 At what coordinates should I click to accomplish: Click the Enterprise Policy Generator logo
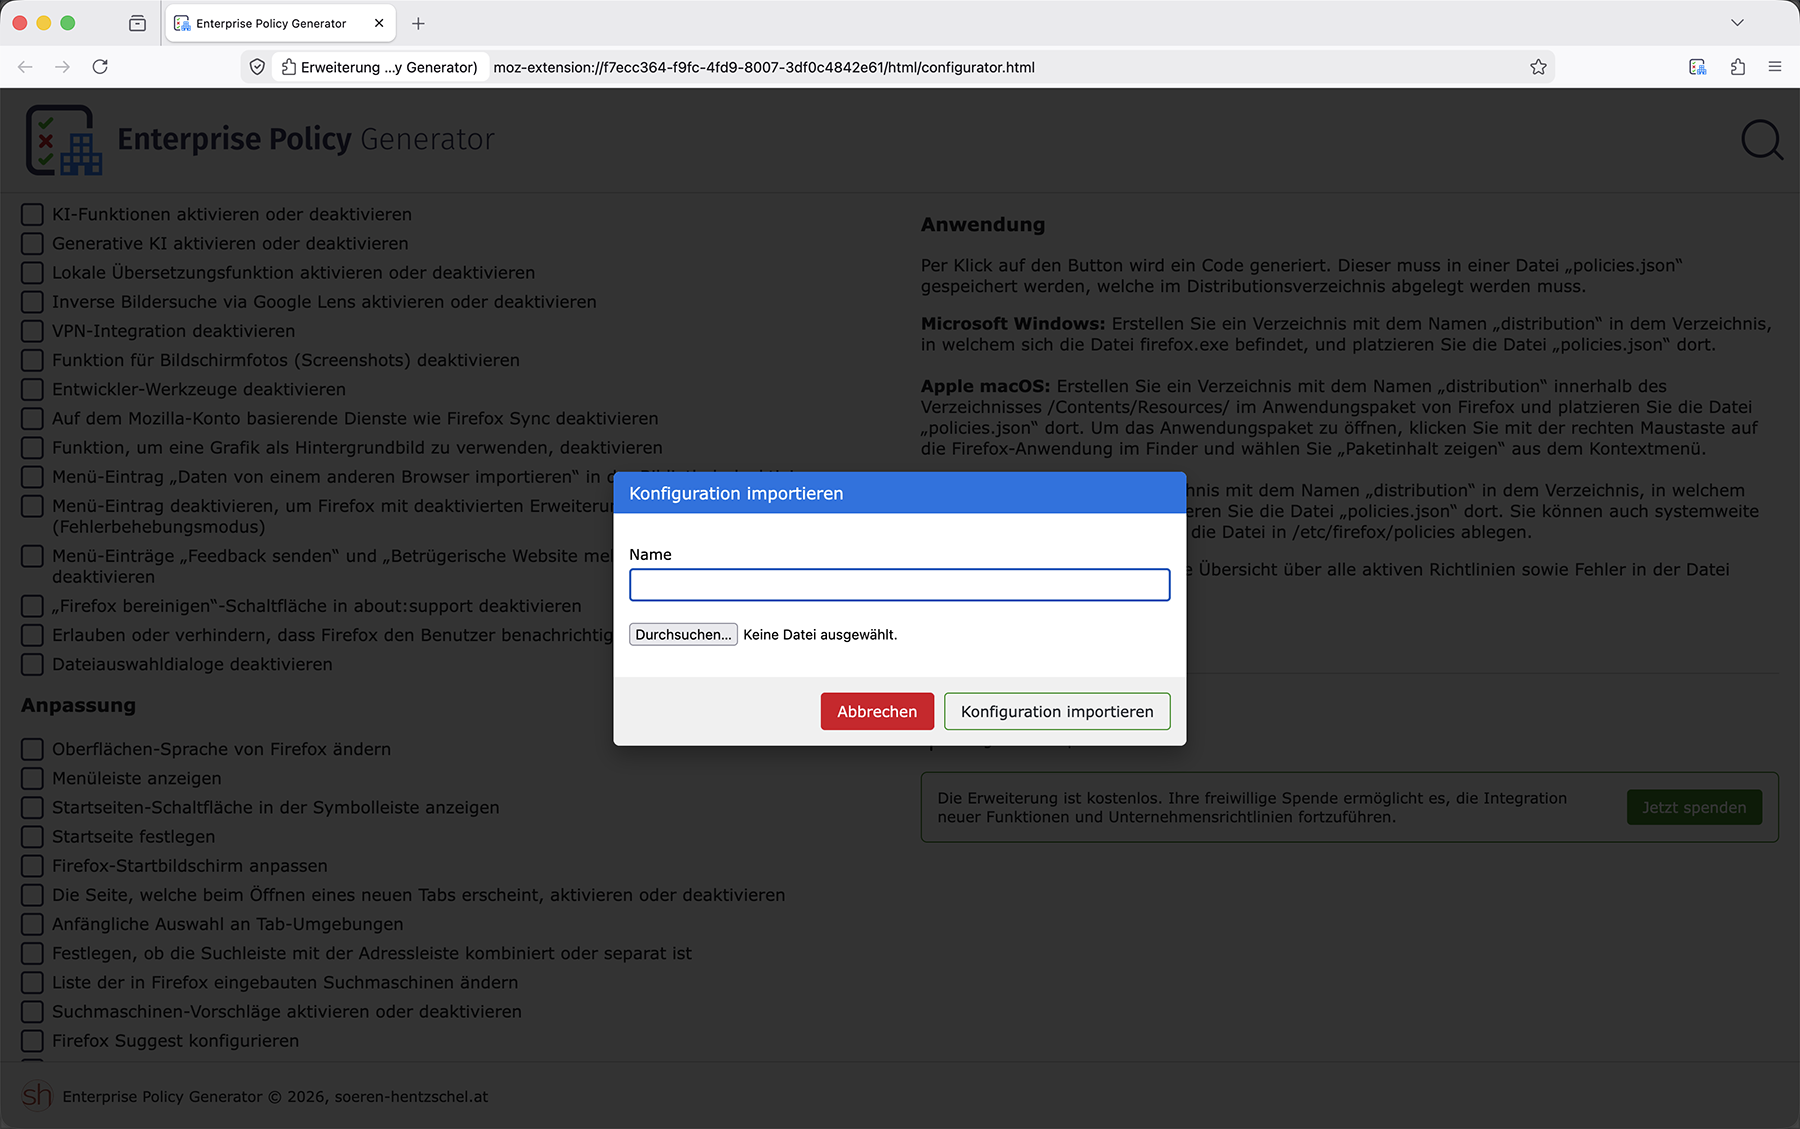pyautogui.click(x=63, y=140)
